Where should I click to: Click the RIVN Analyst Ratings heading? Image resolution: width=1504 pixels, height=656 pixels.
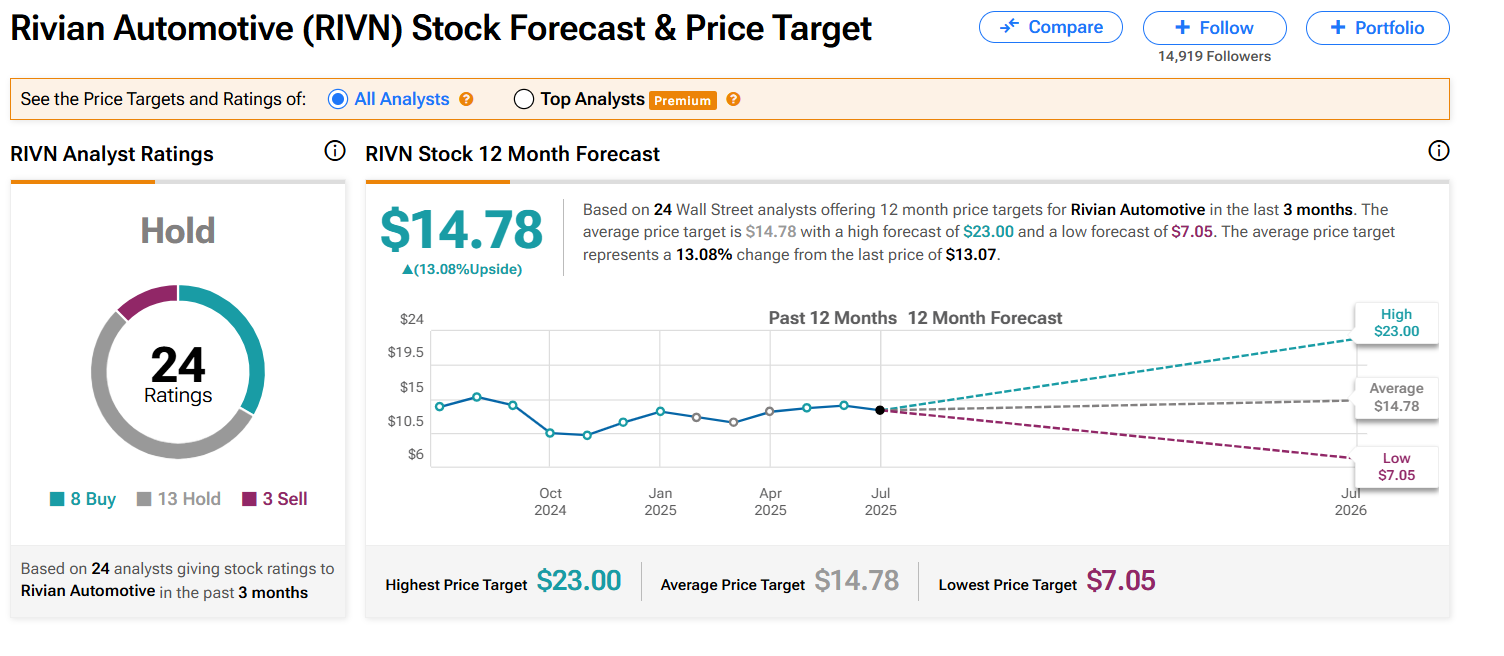112,154
